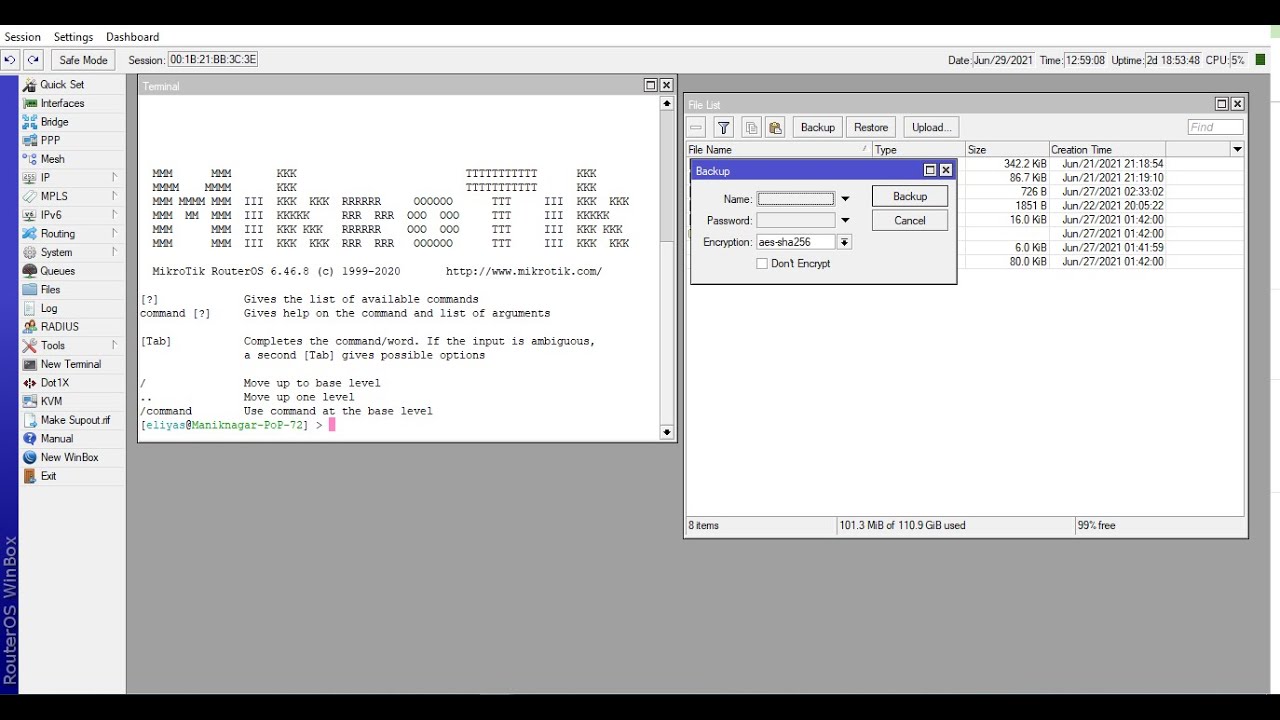Expand the IP submenu

coord(70,178)
